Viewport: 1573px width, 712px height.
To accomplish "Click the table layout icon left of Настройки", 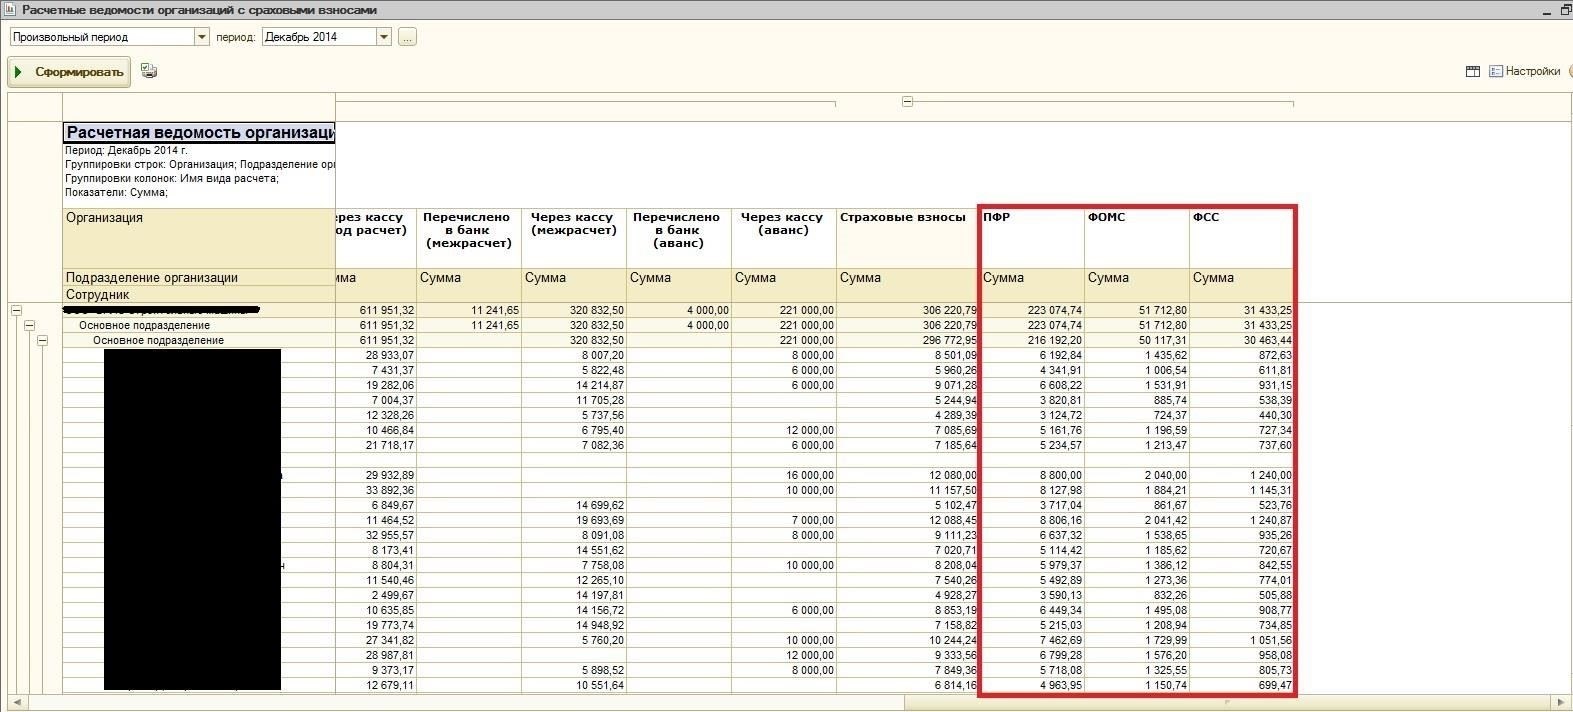I will [1472, 72].
